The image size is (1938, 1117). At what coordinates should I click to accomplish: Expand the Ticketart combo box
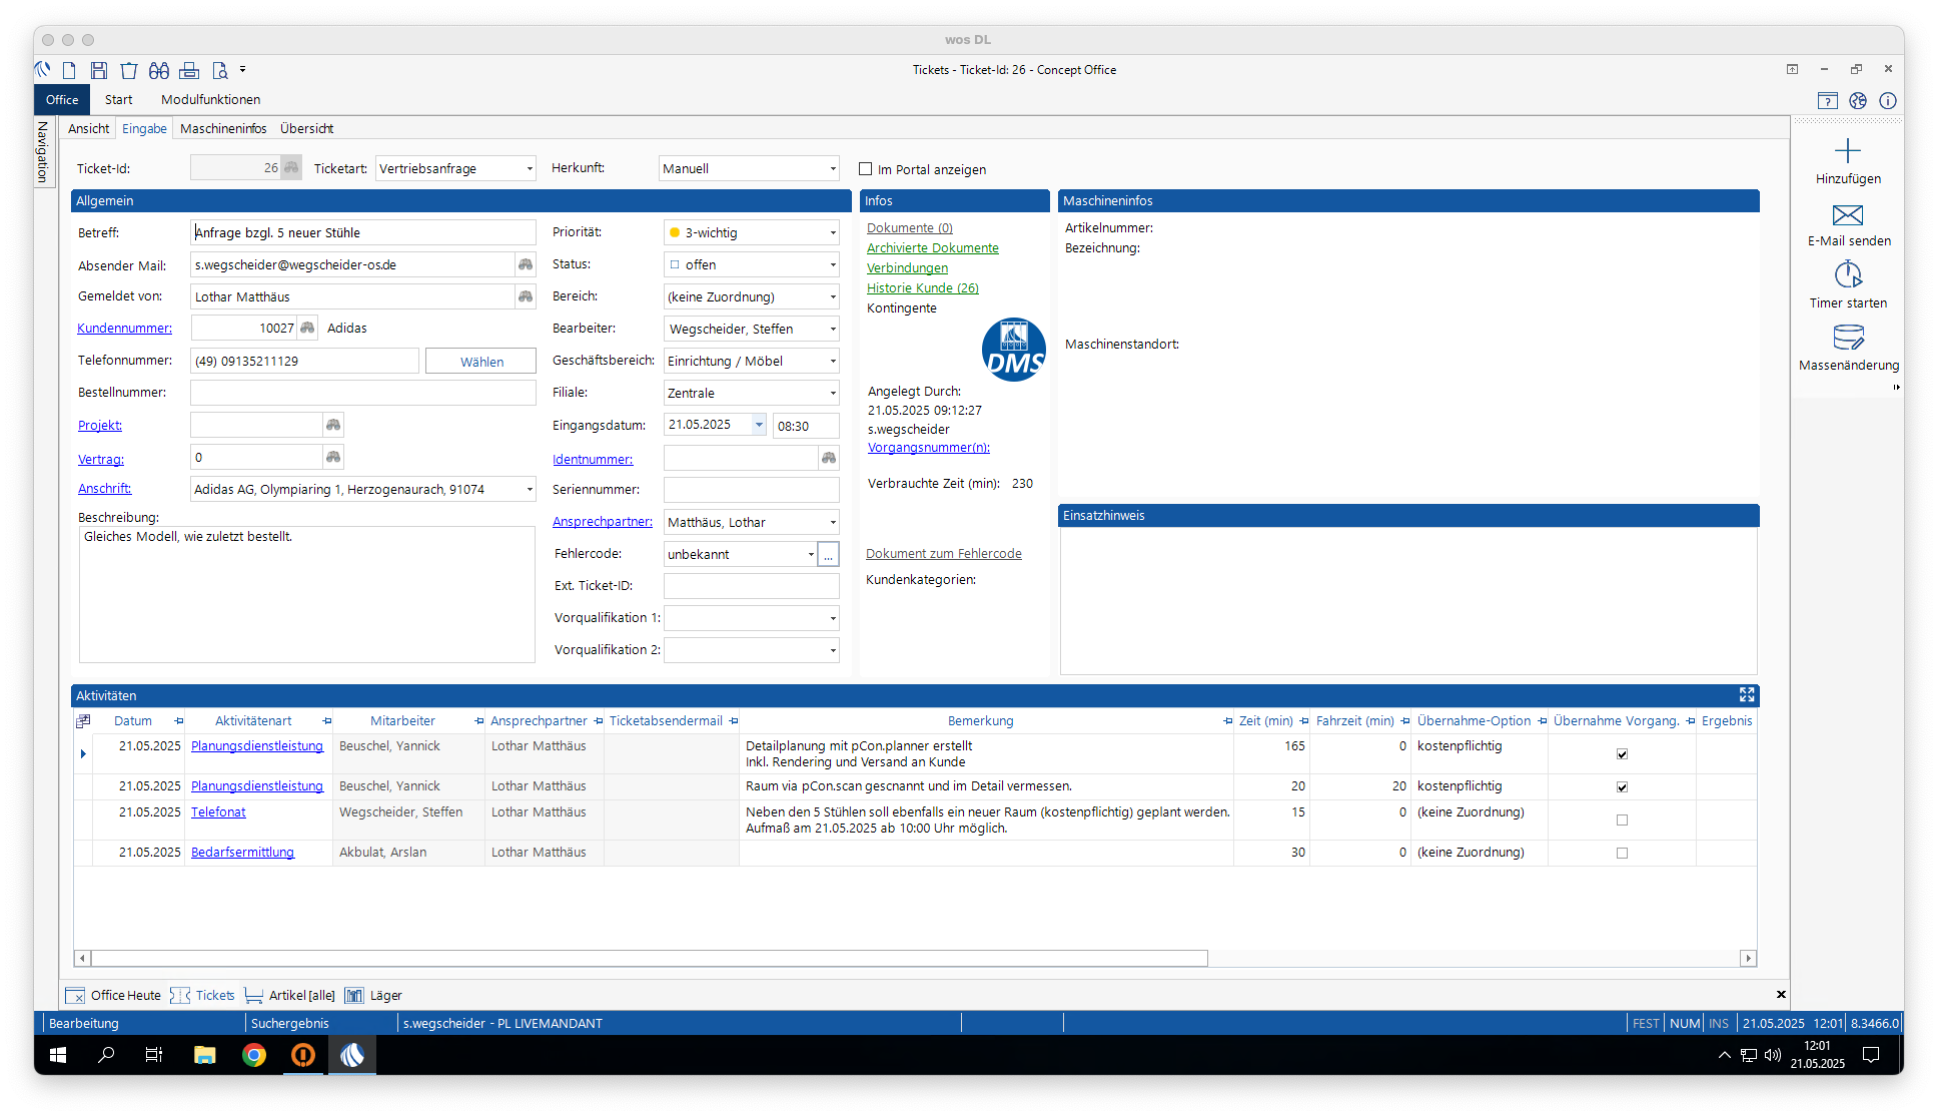pyautogui.click(x=529, y=169)
